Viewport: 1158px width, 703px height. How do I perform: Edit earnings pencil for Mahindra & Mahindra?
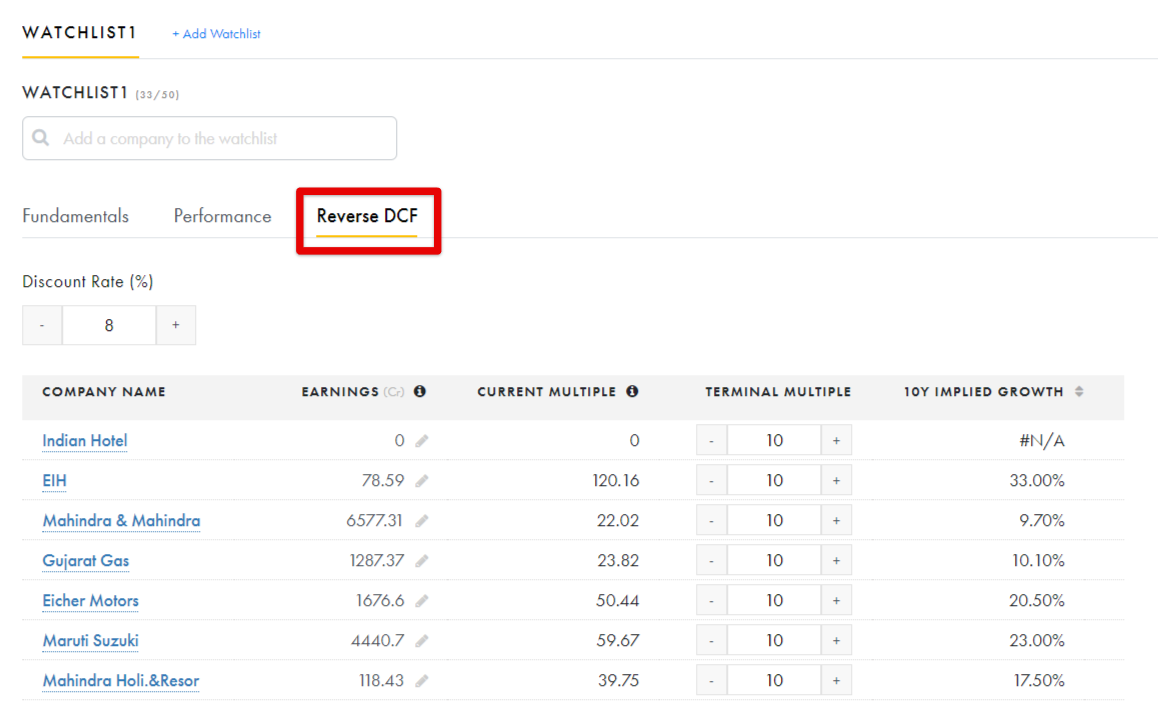(x=422, y=521)
